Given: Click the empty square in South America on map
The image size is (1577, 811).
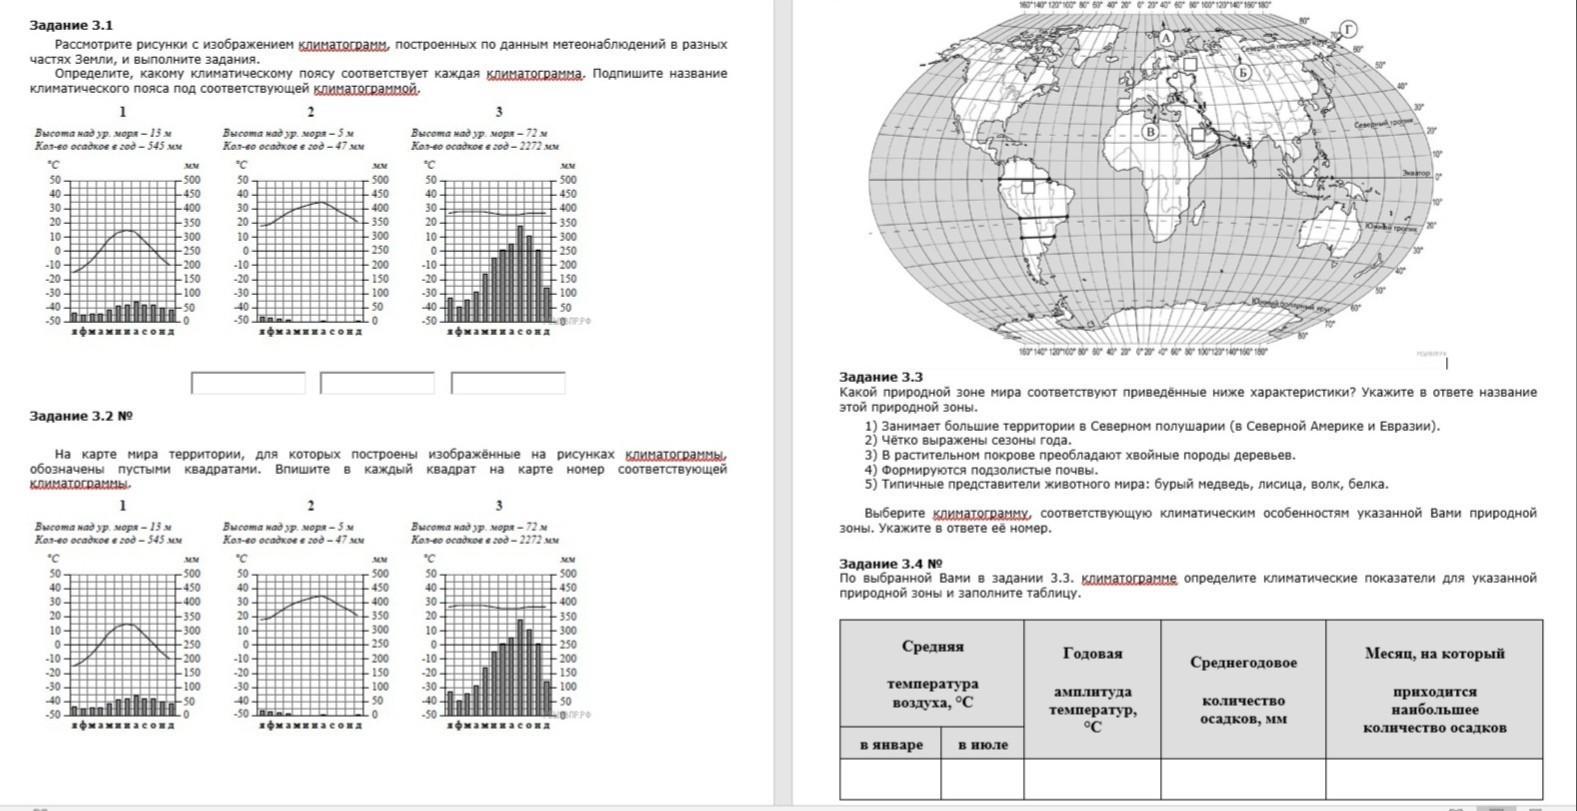Looking at the screenshot, I should point(1027,186).
